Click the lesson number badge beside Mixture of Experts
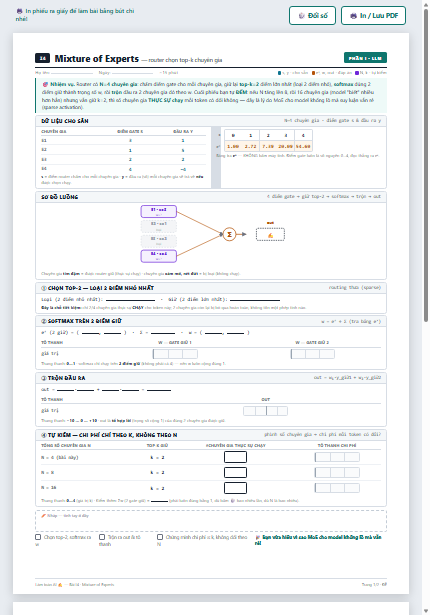The height and width of the screenshot is (615, 430). 42,58
